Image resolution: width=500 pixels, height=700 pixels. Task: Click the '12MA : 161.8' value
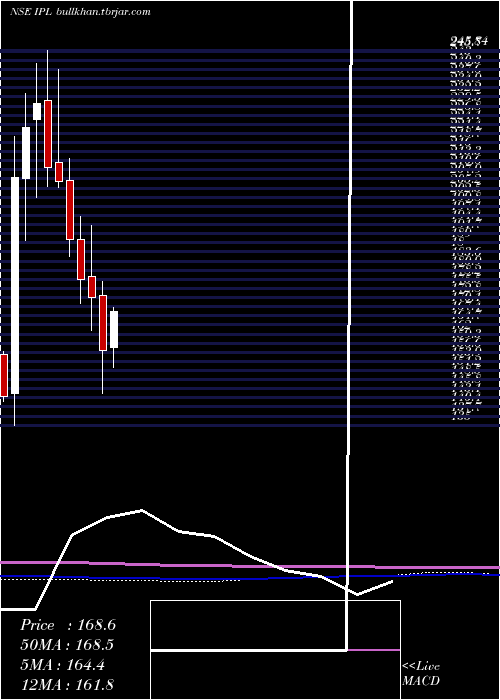point(67,684)
